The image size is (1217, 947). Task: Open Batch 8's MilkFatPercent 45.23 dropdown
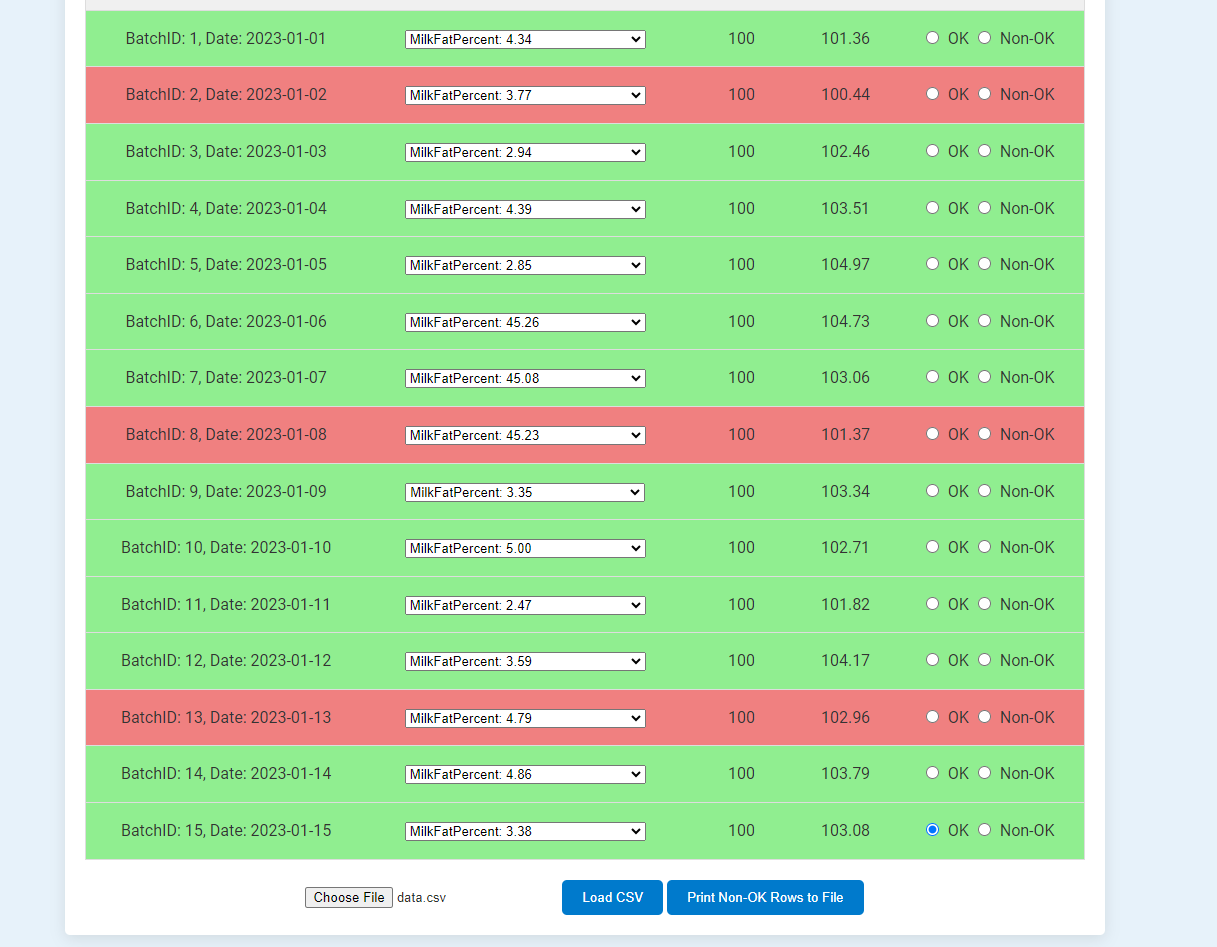(x=525, y=435)
